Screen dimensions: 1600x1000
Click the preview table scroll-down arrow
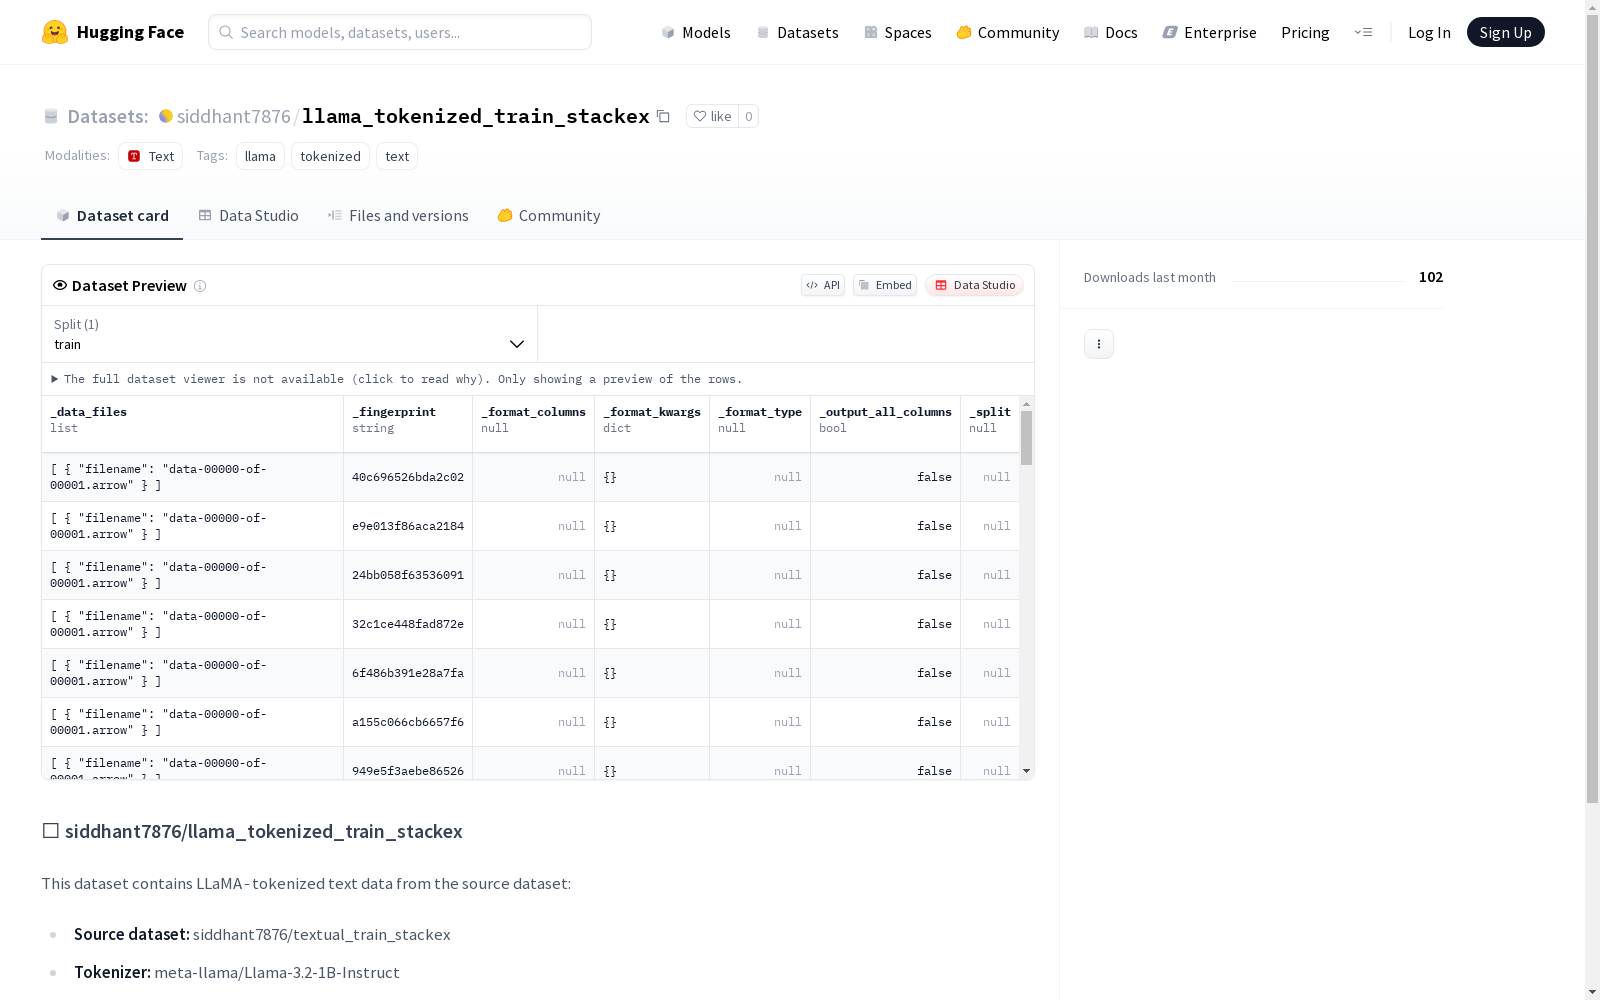pos(1026,771)
